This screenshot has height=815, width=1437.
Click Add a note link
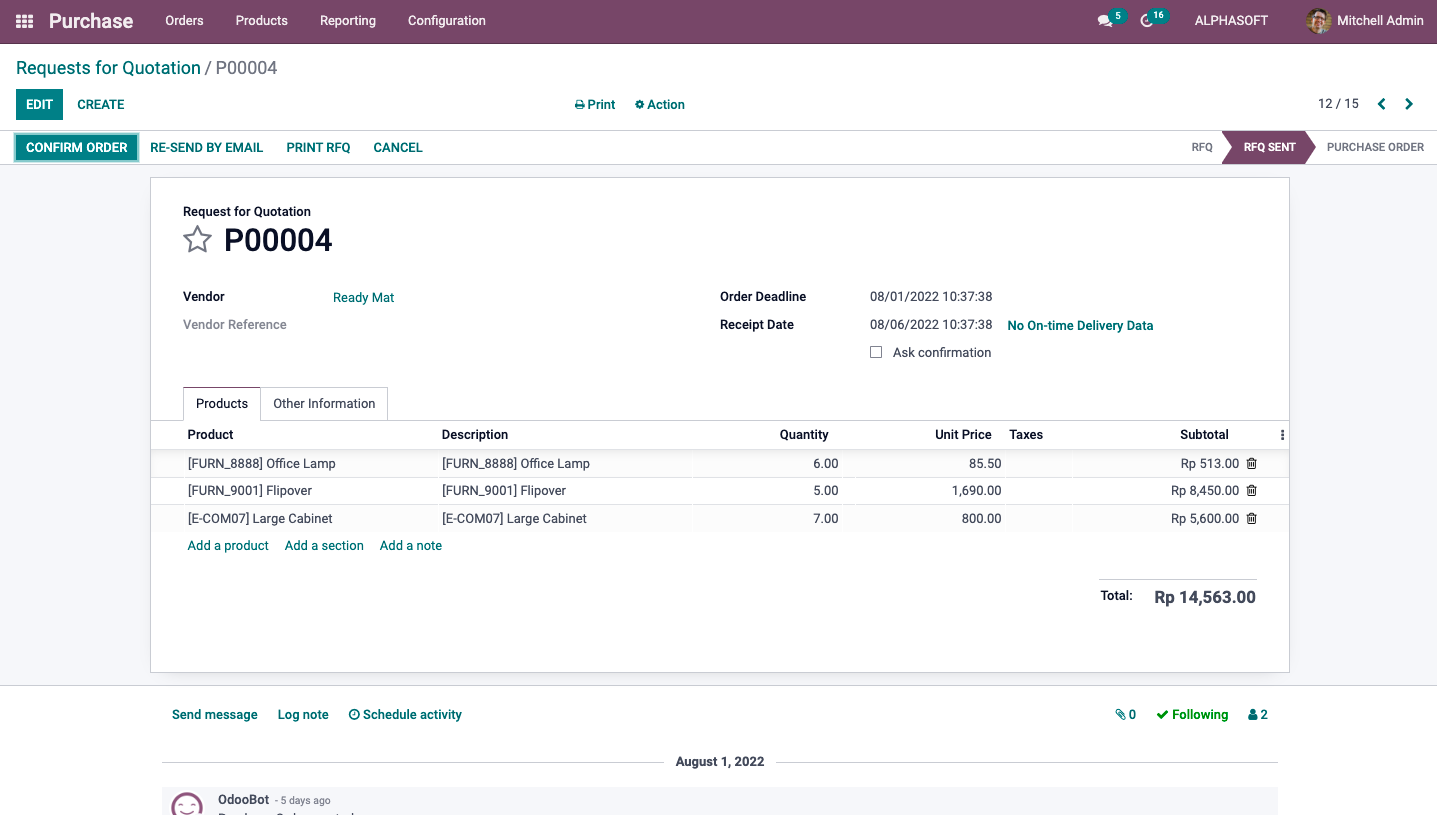[x=411, y=546]
